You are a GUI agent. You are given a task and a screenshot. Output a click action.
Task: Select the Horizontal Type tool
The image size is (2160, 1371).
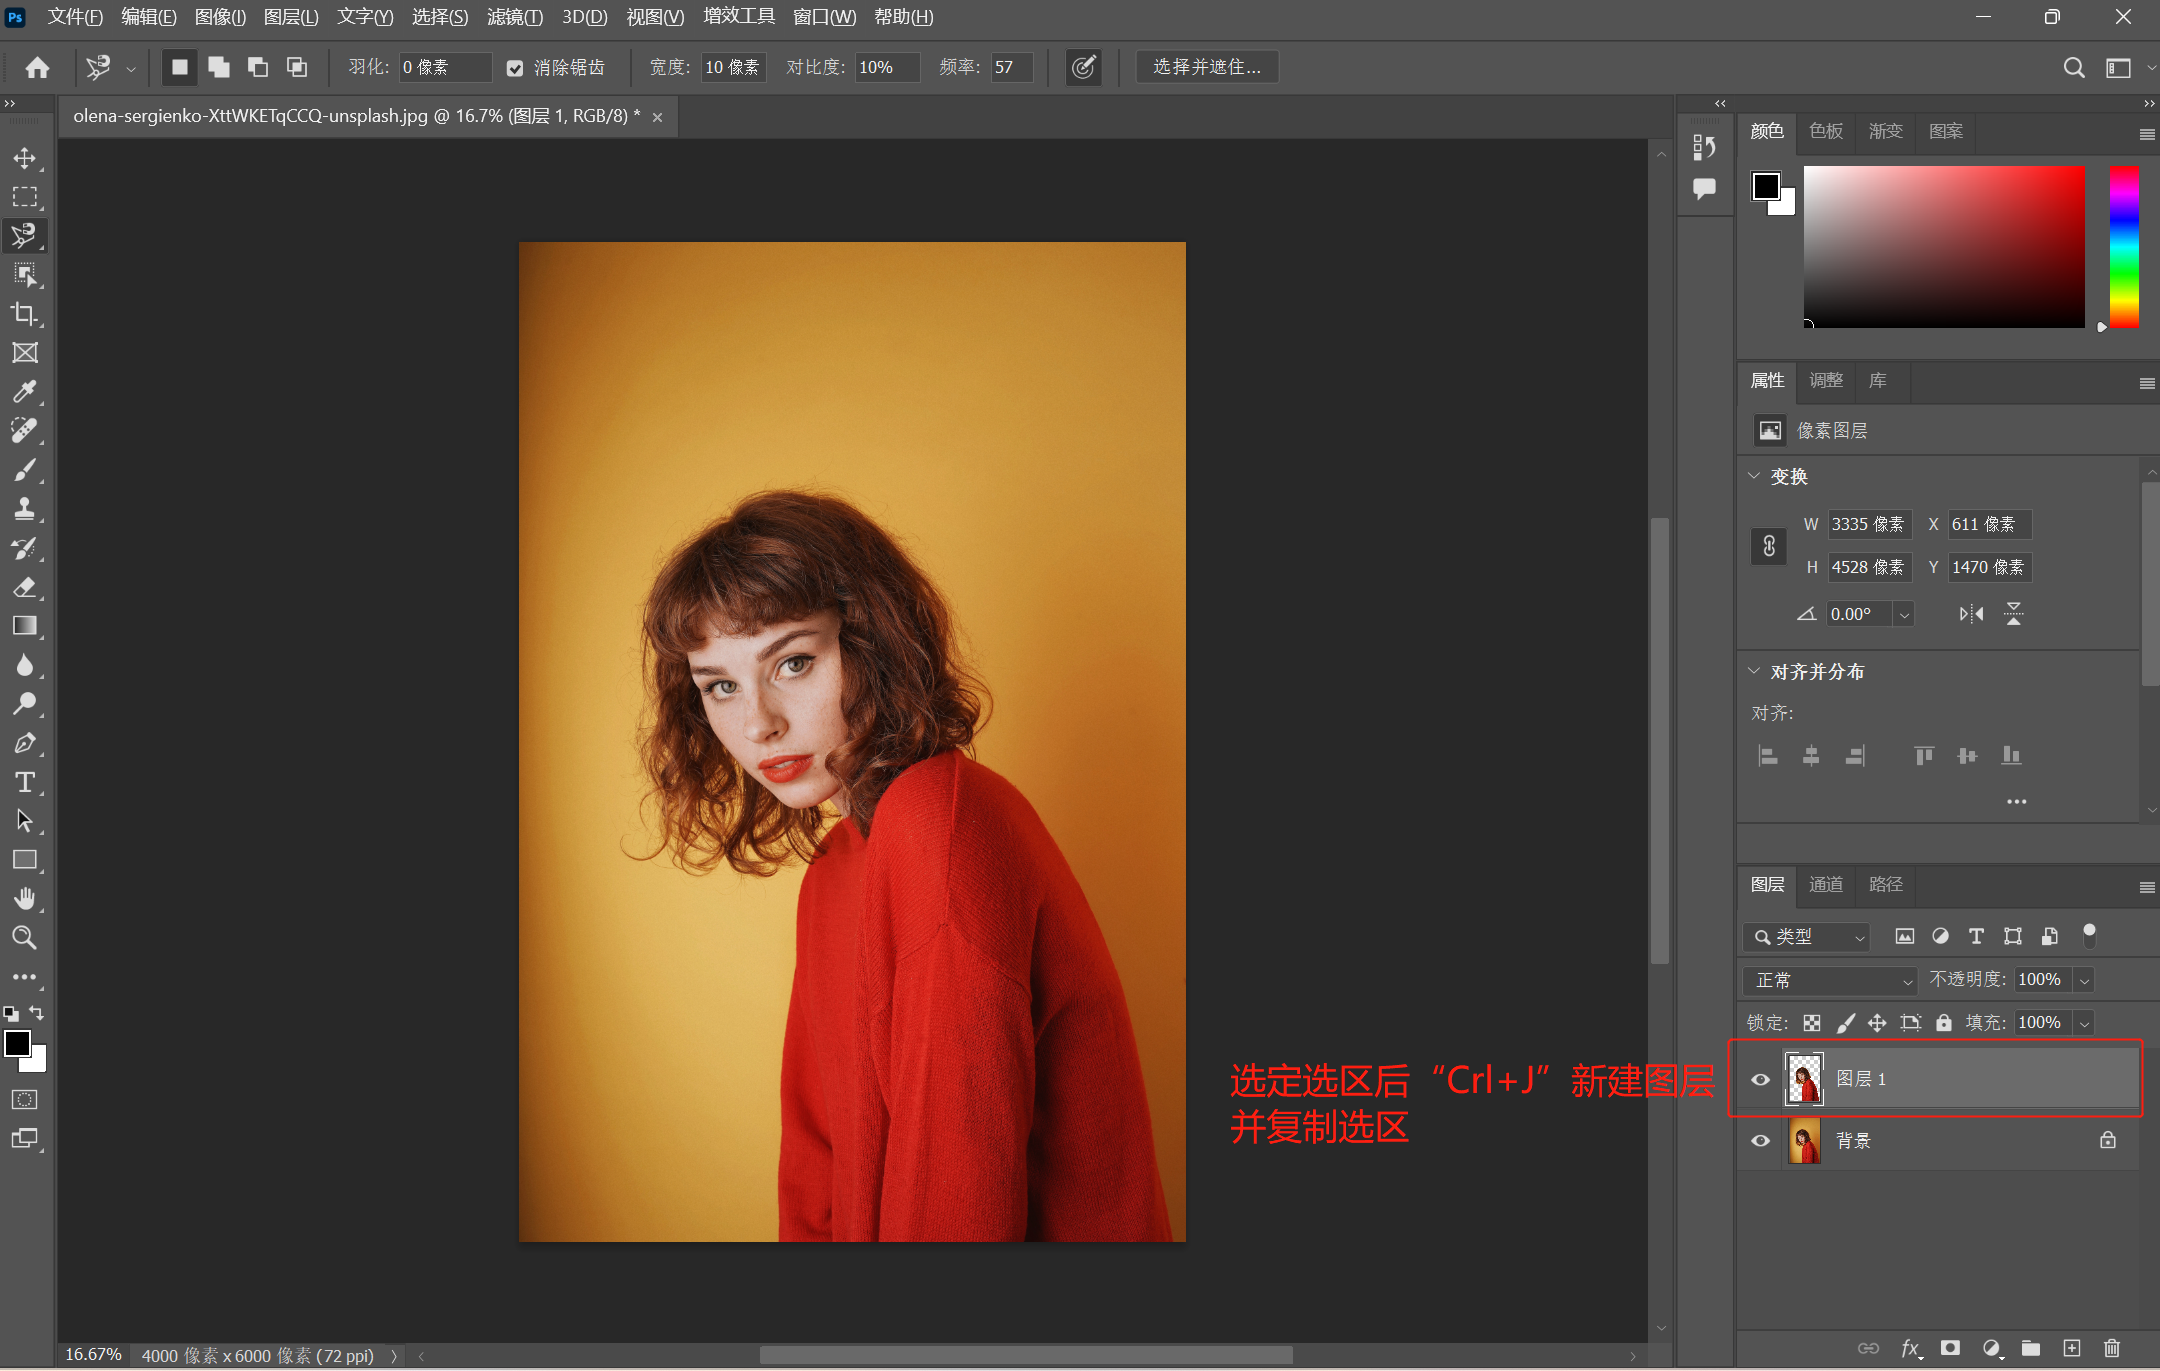[24, 782]
